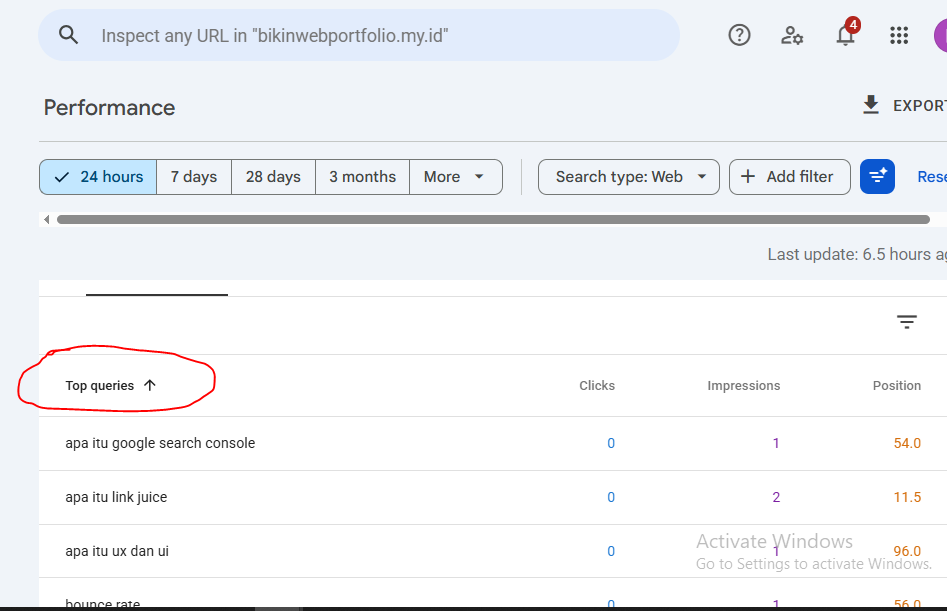
Task: Sort by the Position column header
Action: click(896, 386)
